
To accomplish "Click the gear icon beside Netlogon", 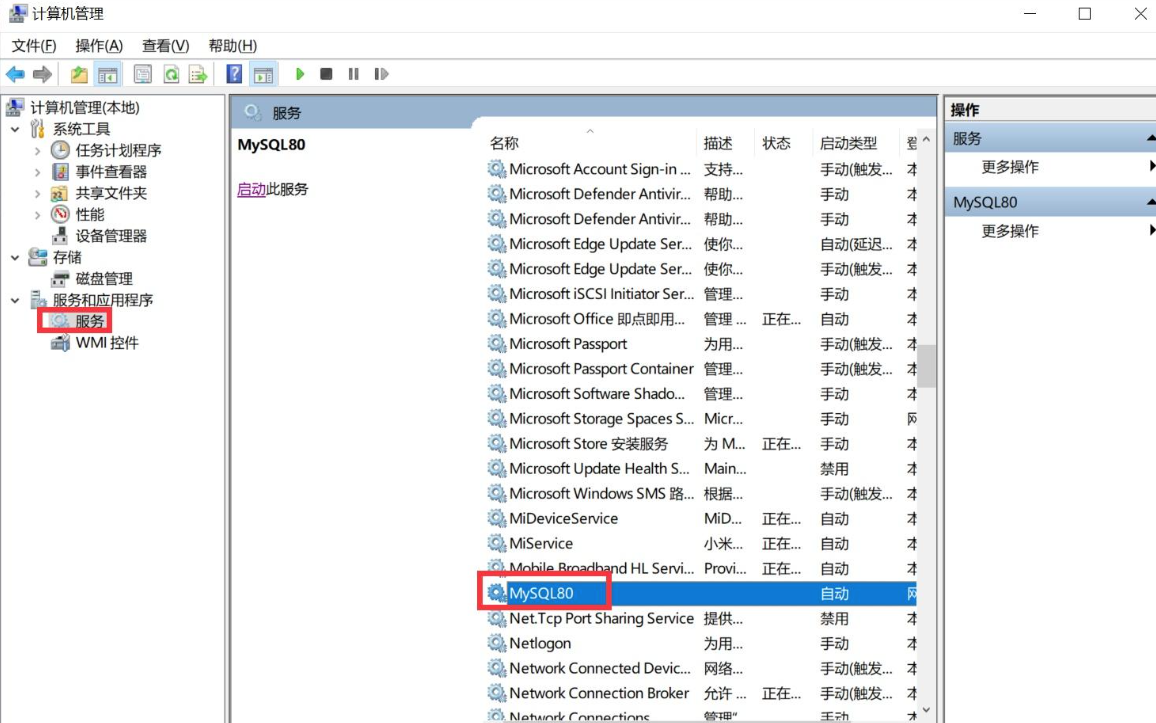I will 496,643.
